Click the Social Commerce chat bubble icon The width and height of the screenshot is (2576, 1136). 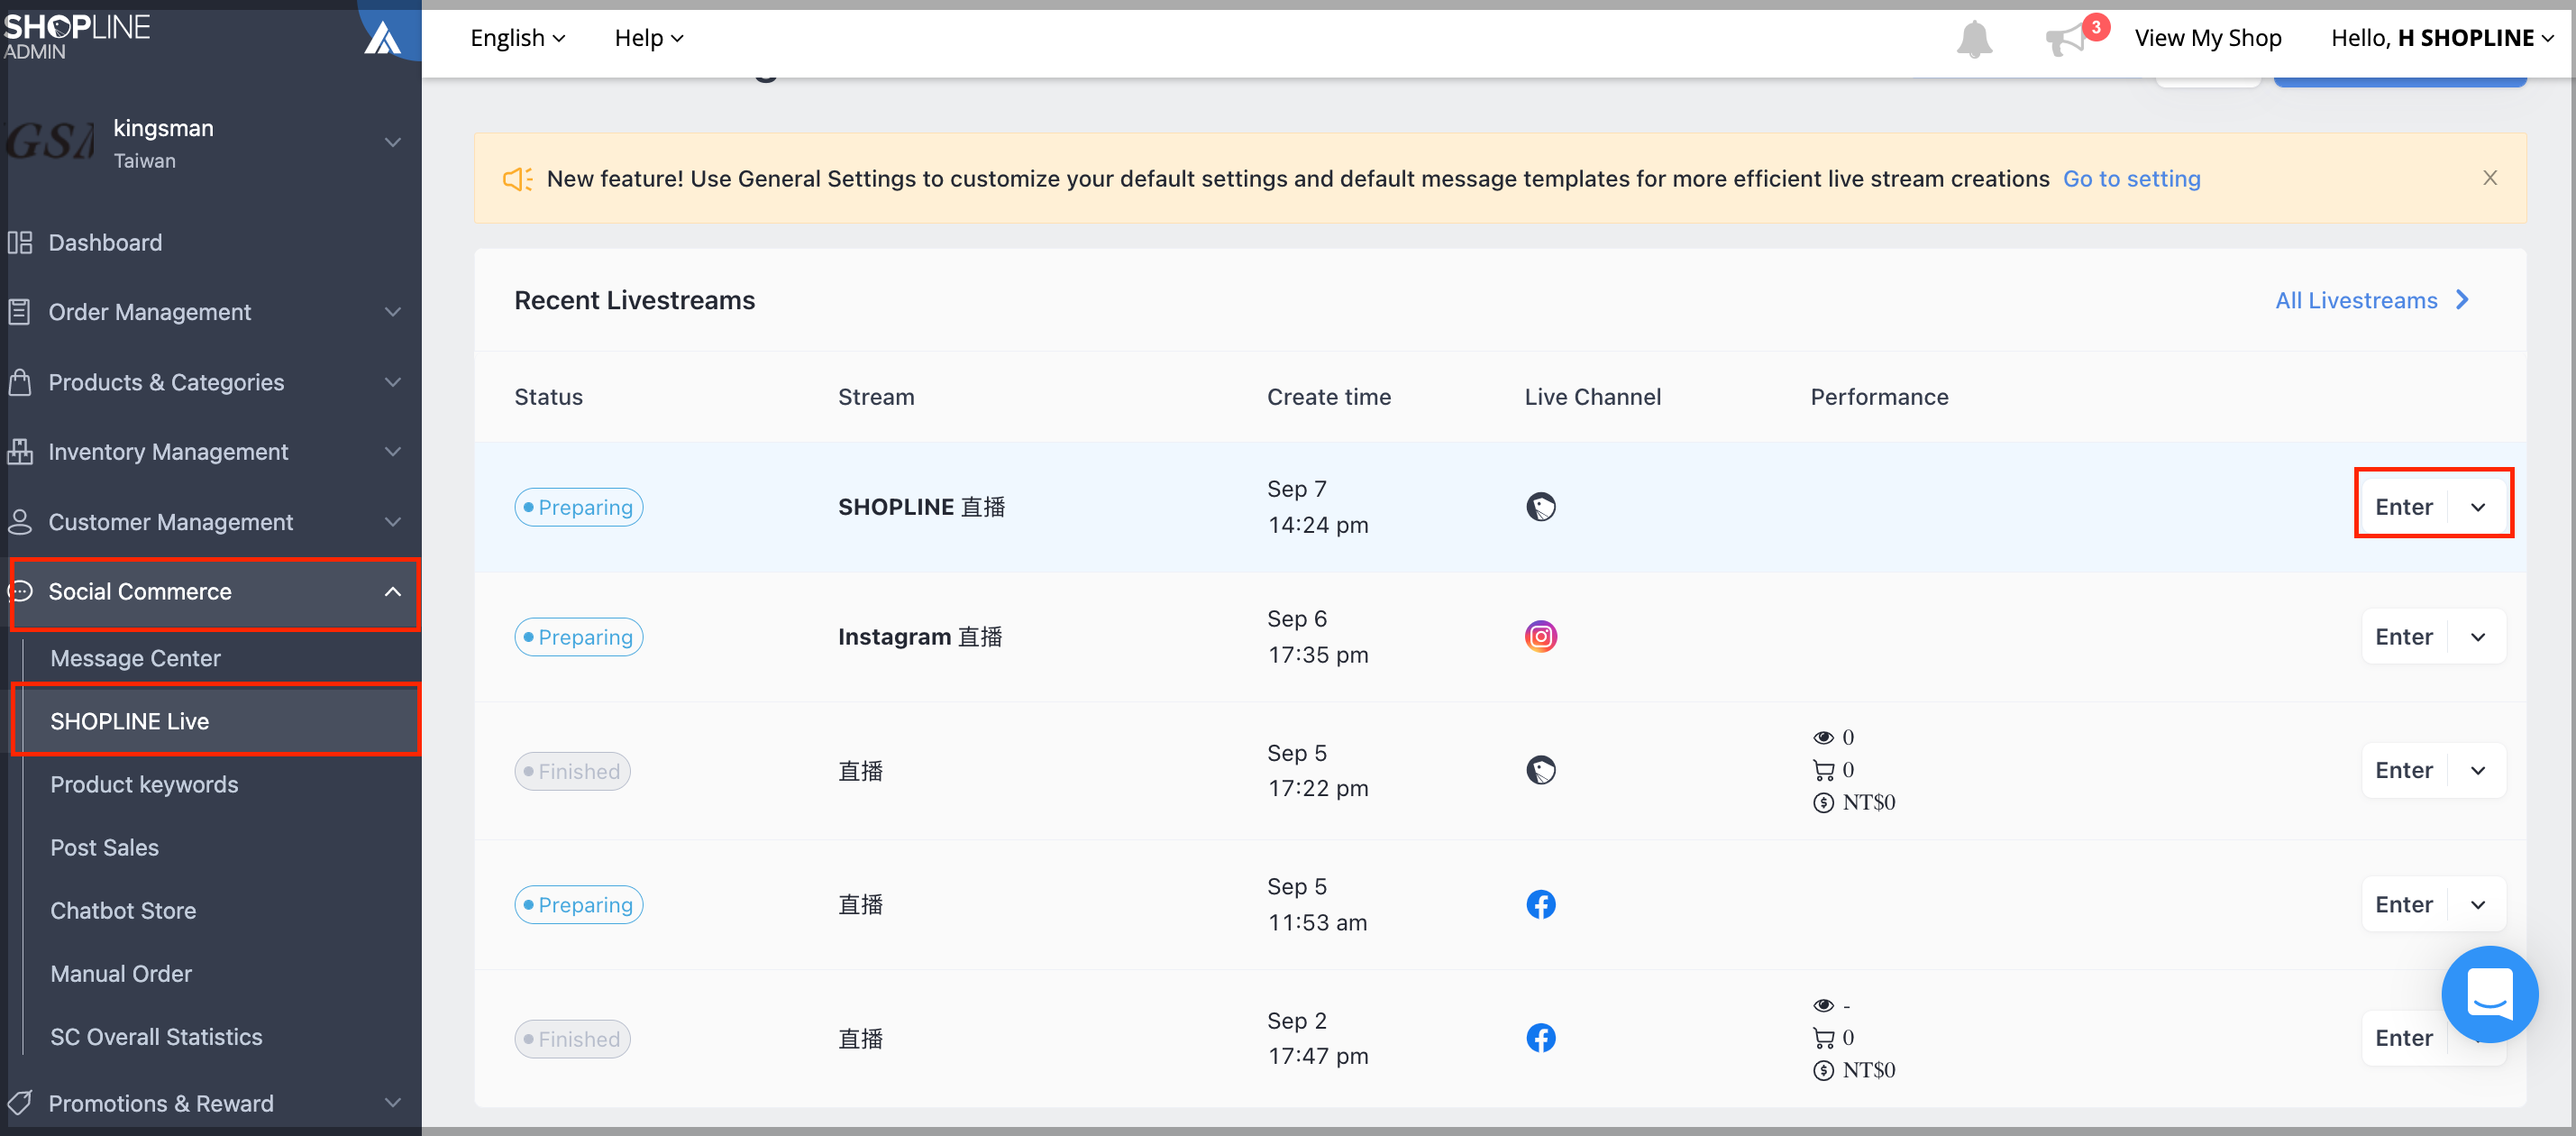[20, 591]
